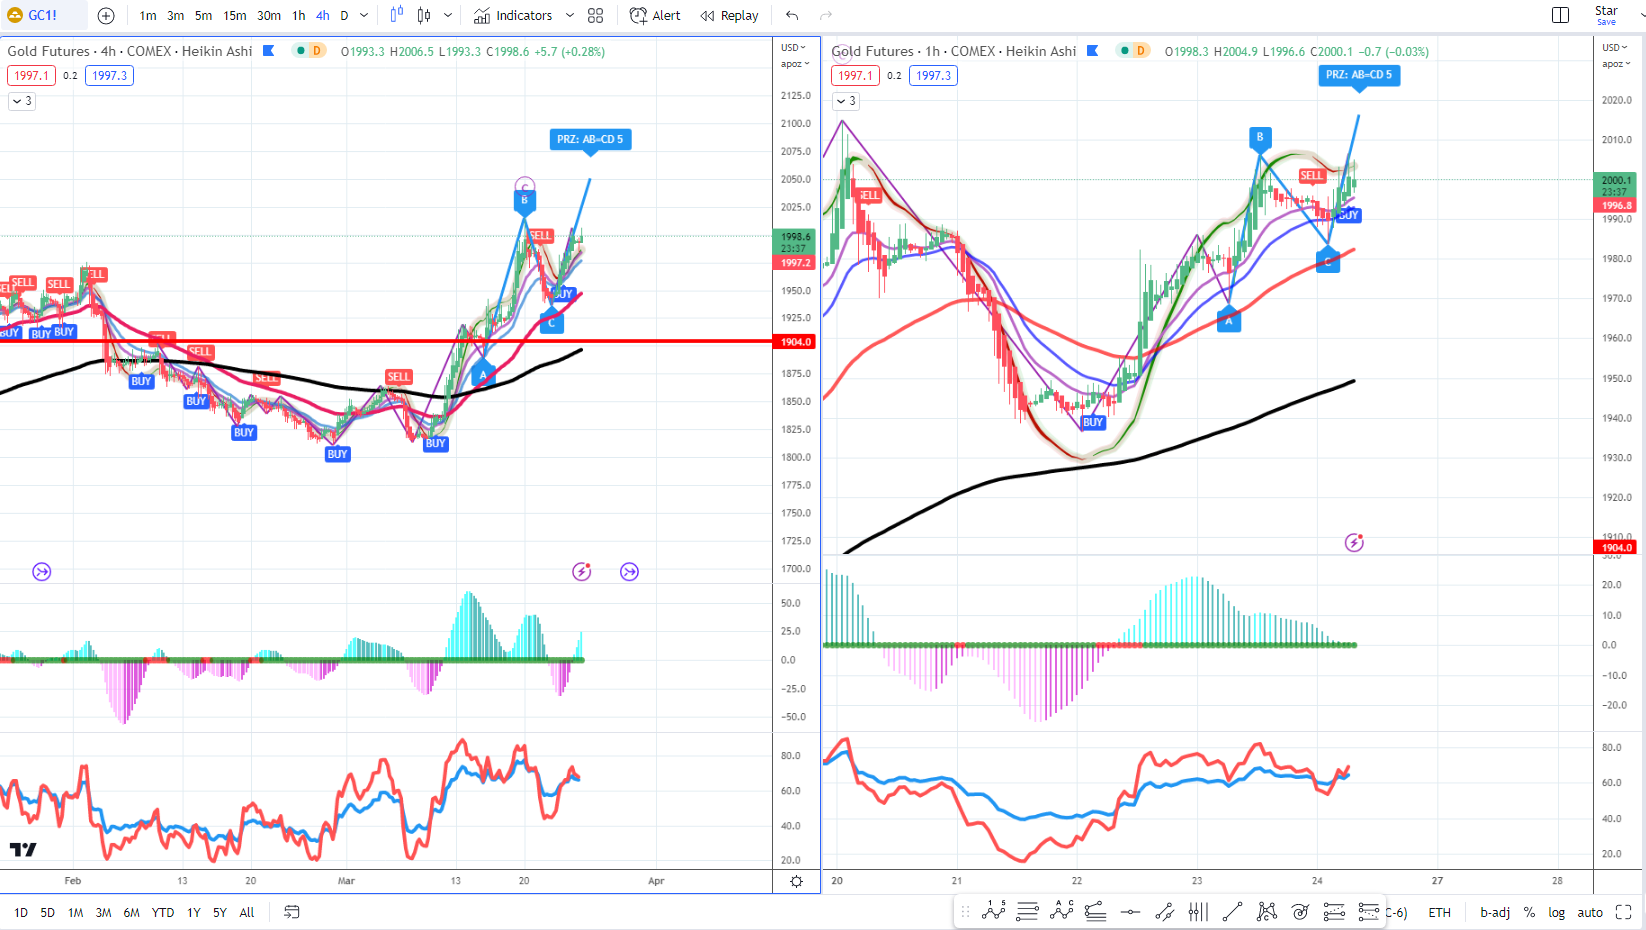Switch to the 4h timeframe
The height and width of the screenshot is (930, 1646).
point(323,15)
